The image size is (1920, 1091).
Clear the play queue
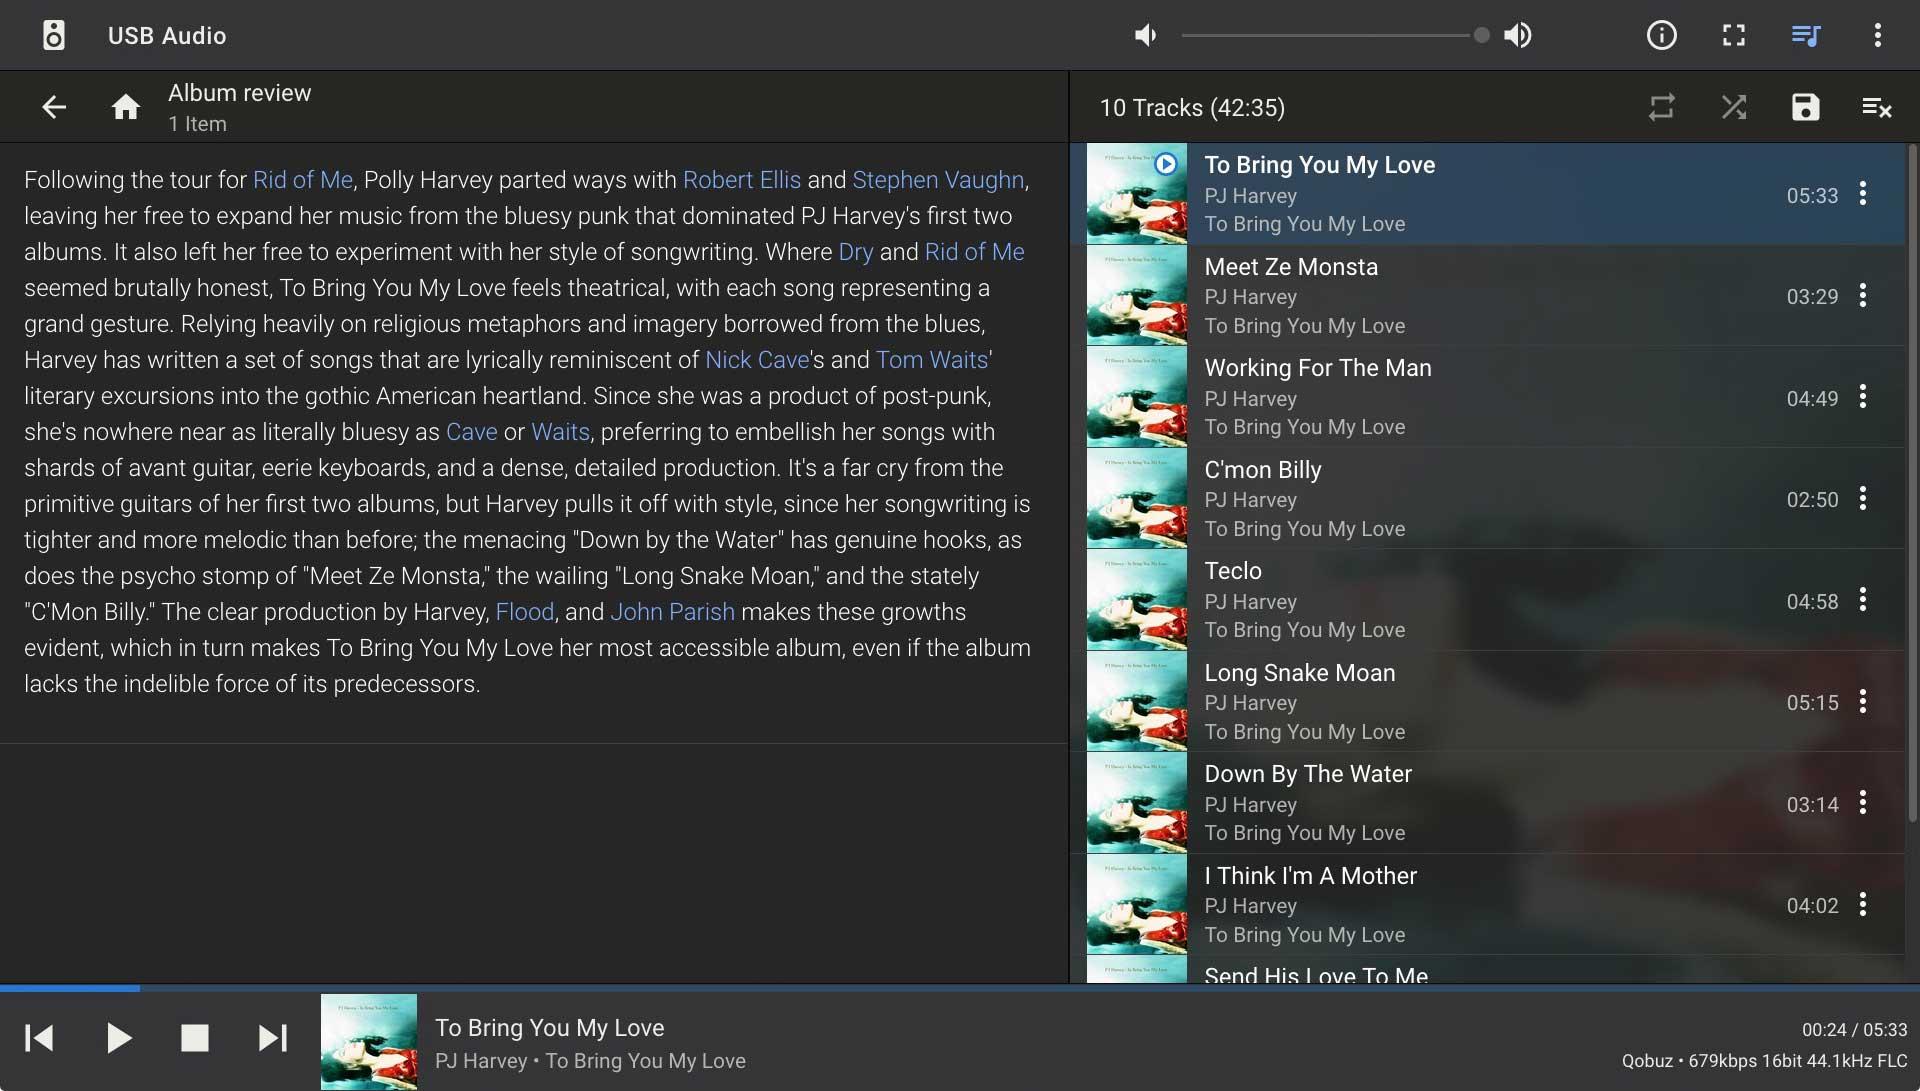pos(1876,107)
